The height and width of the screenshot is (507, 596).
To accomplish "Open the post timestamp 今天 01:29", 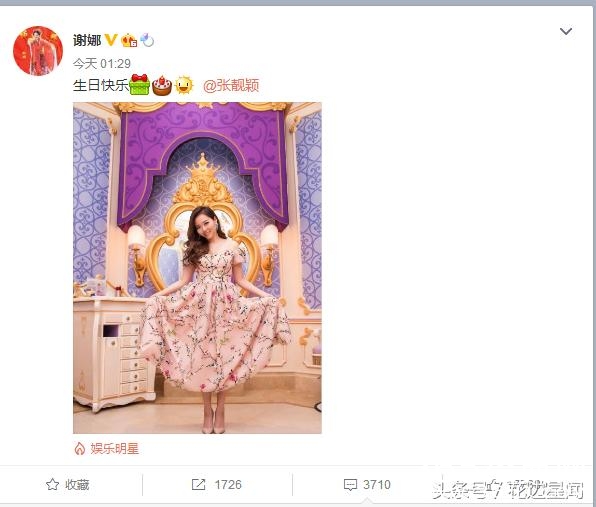I will [x=102, y=63].
